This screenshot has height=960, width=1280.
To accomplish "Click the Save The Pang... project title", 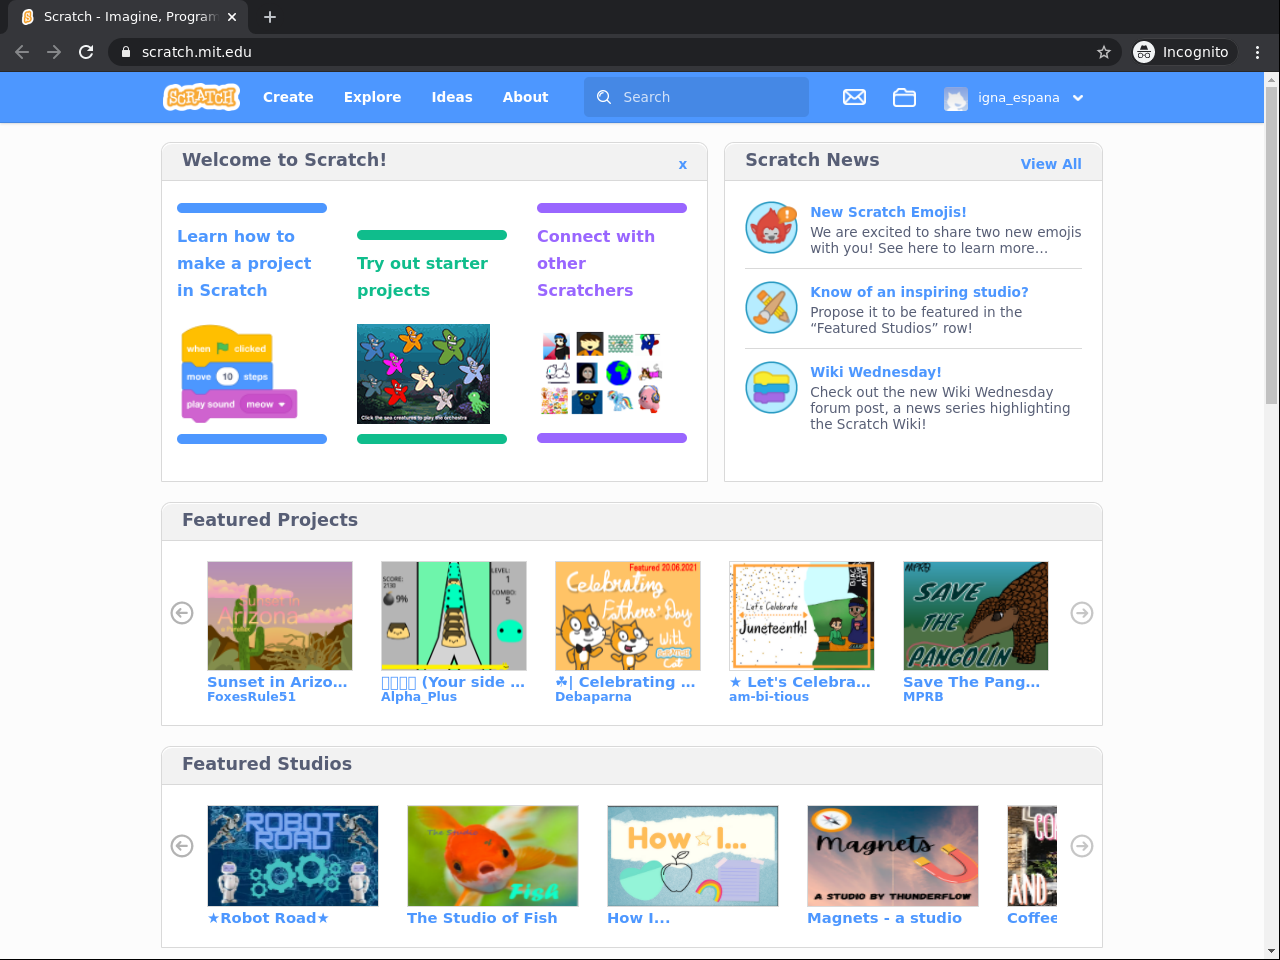I will pyautogui.click(x=972, y=682).
